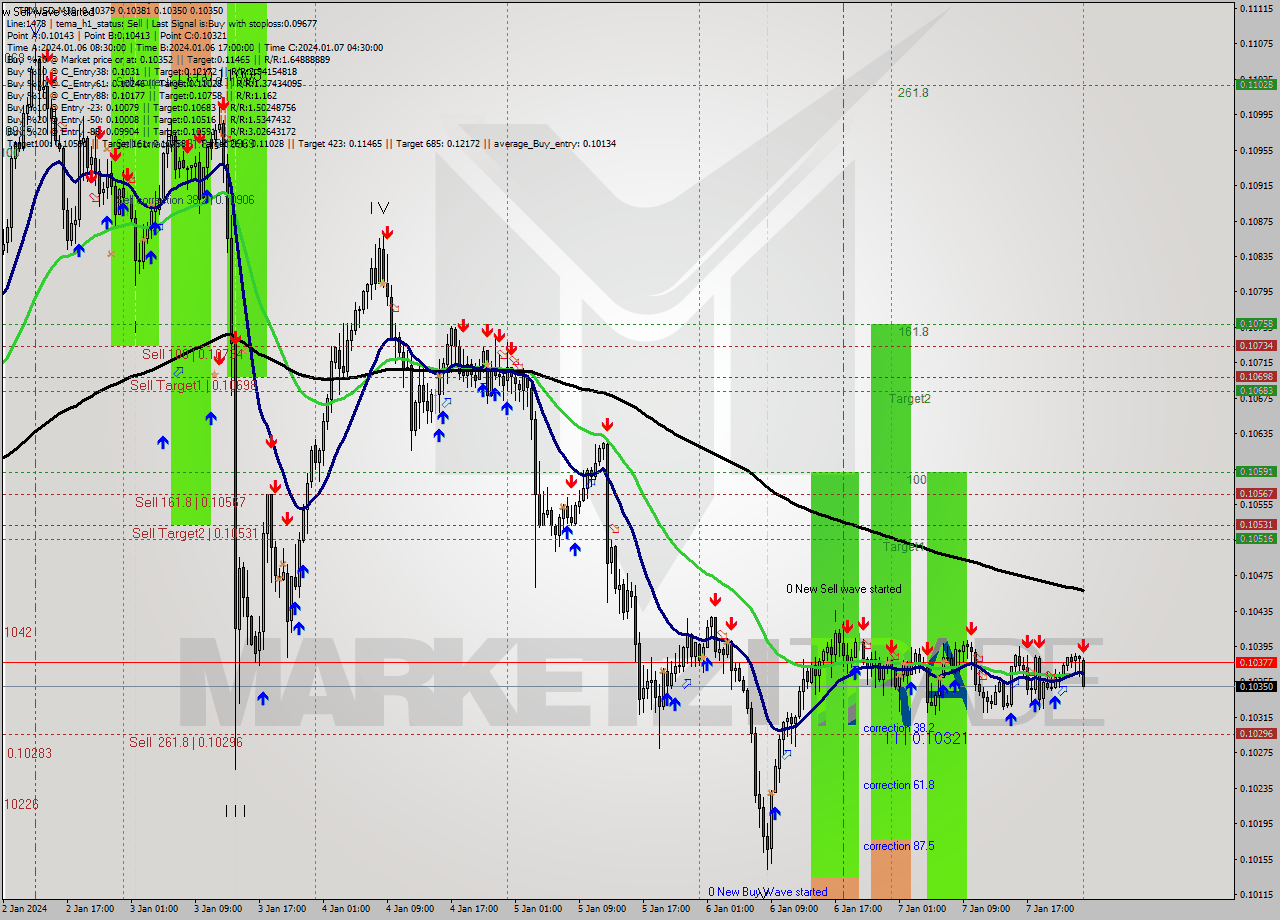The height and width of the screenshot is (920, 1280).
Task: Click the red 0.10531 price tag
Action: 1256,525
